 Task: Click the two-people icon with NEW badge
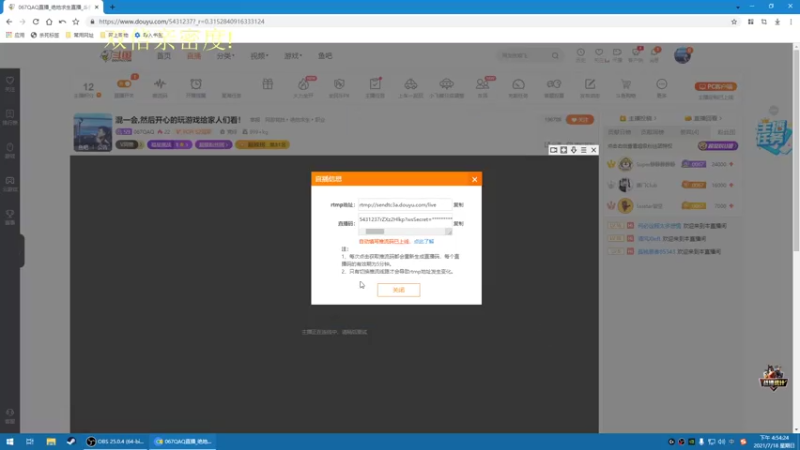click(482, 84)
